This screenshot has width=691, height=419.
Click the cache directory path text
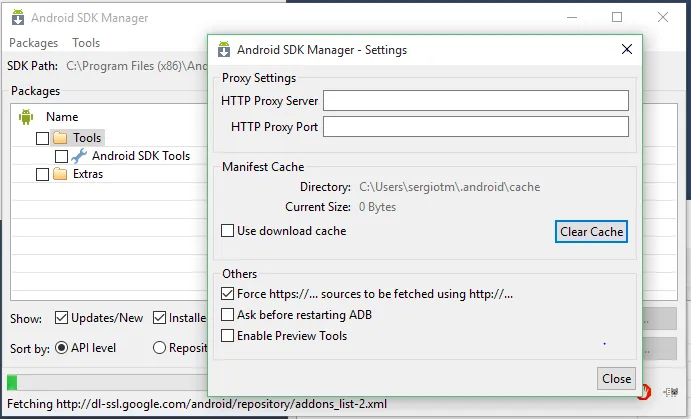450,187
